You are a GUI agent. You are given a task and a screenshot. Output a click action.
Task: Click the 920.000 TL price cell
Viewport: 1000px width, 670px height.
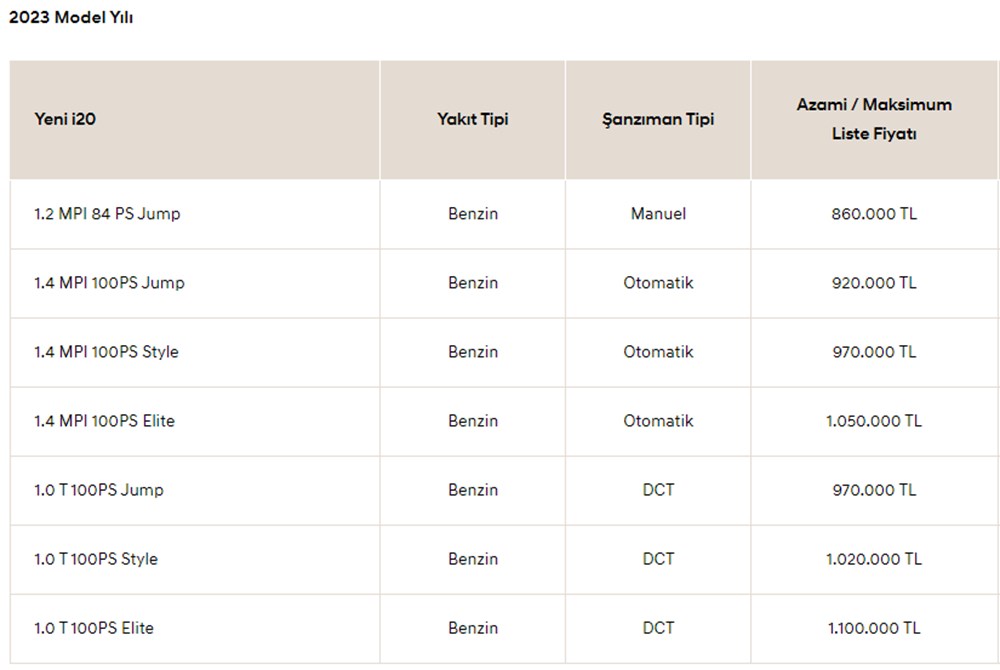point(874,283)
